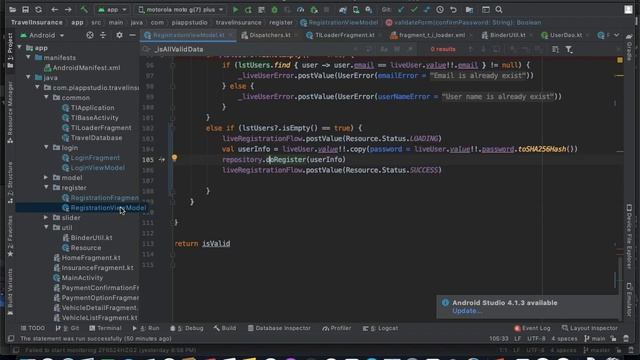Click the main Git branch widget in status bar

point(595,339)
